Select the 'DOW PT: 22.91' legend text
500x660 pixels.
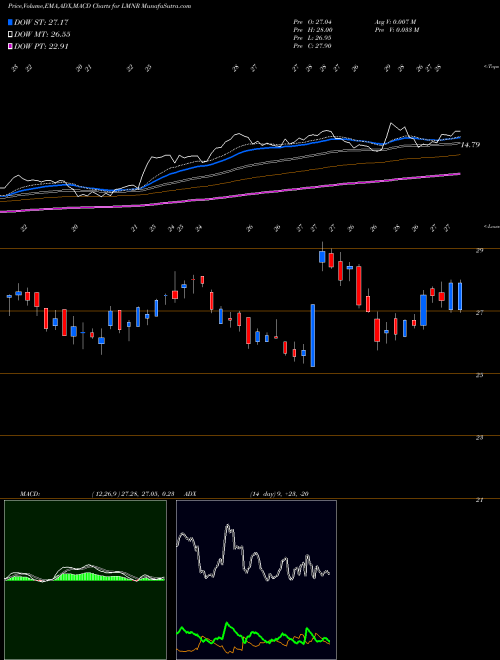point(41,46)
